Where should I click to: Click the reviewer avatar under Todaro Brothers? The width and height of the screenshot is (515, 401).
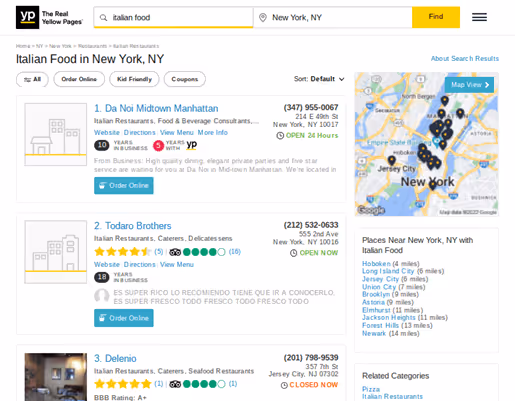click(x=102, y=295)
